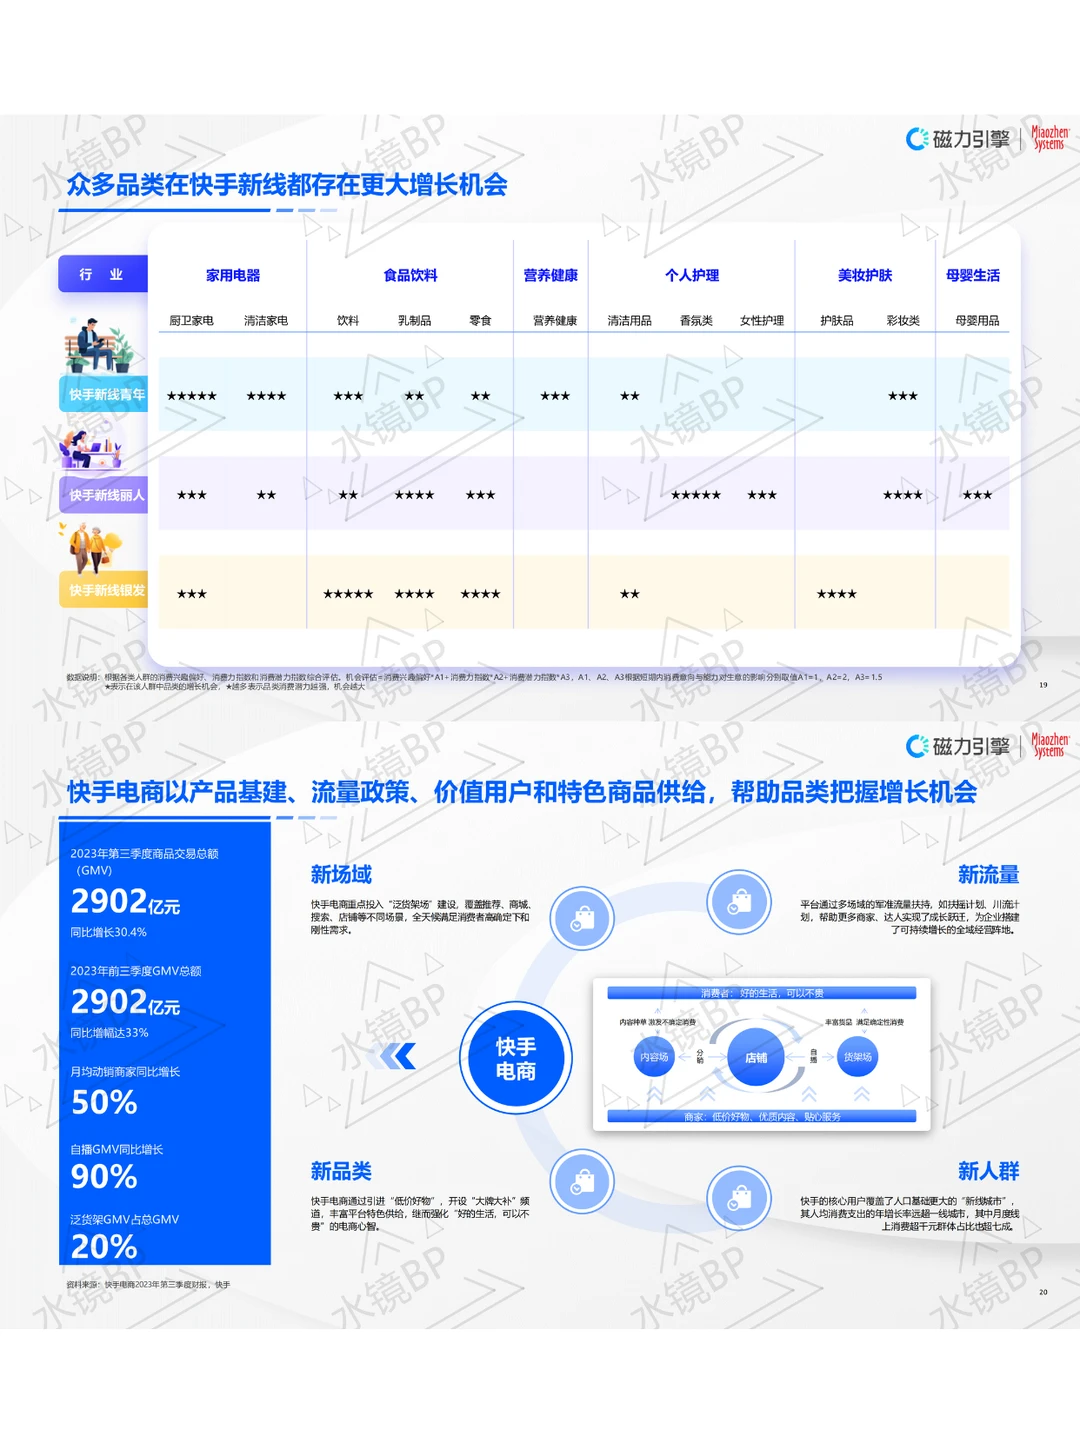Click the 饮料 subcategory label
Screen dimensions: 1080x1443
[348, 321]
